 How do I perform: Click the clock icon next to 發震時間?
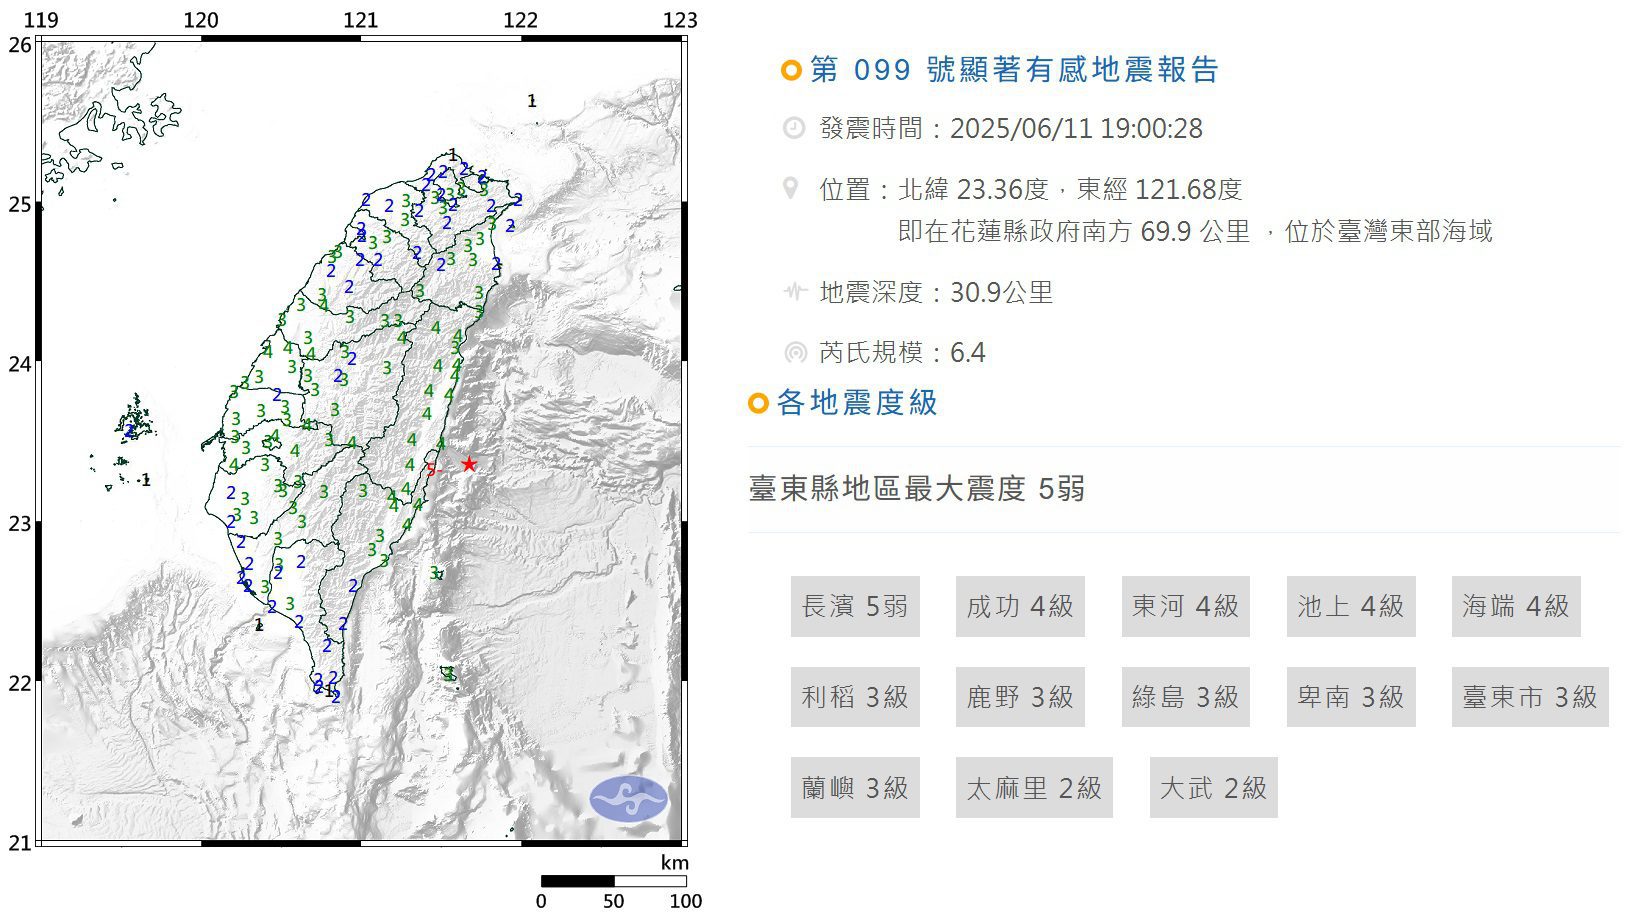click(x=794, y=128)
